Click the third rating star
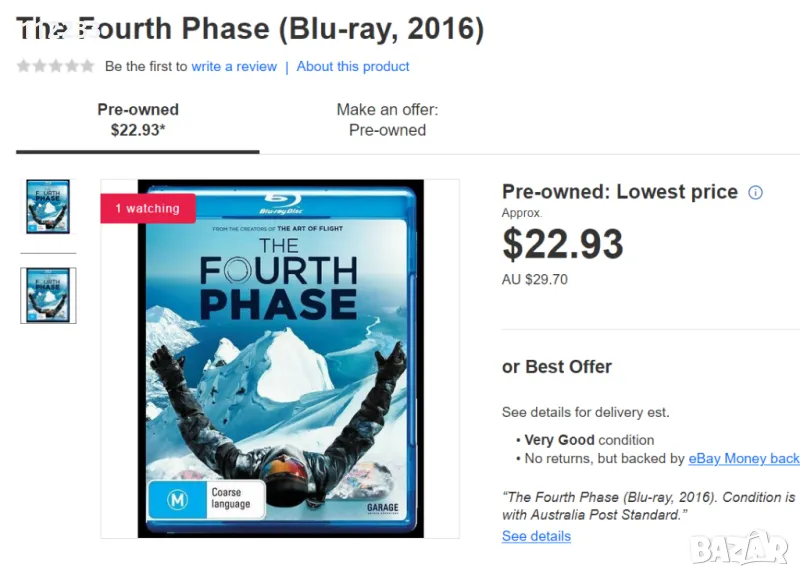This screenshot has height=577, width=800. click(x=55, y=66)
